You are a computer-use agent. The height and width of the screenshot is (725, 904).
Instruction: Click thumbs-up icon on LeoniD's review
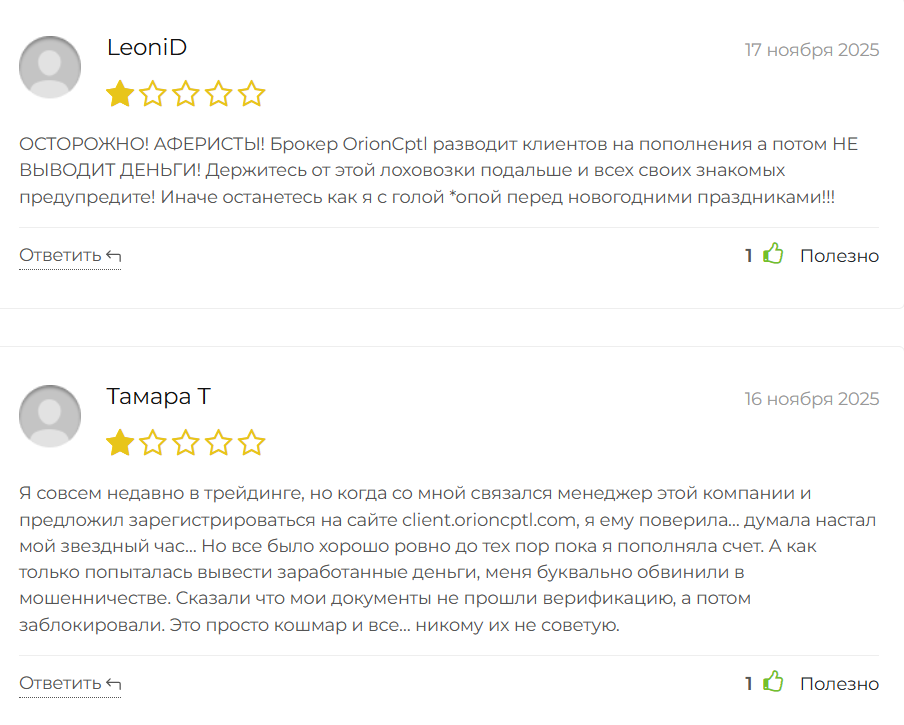pyautogui.click(x=773, y=255)
